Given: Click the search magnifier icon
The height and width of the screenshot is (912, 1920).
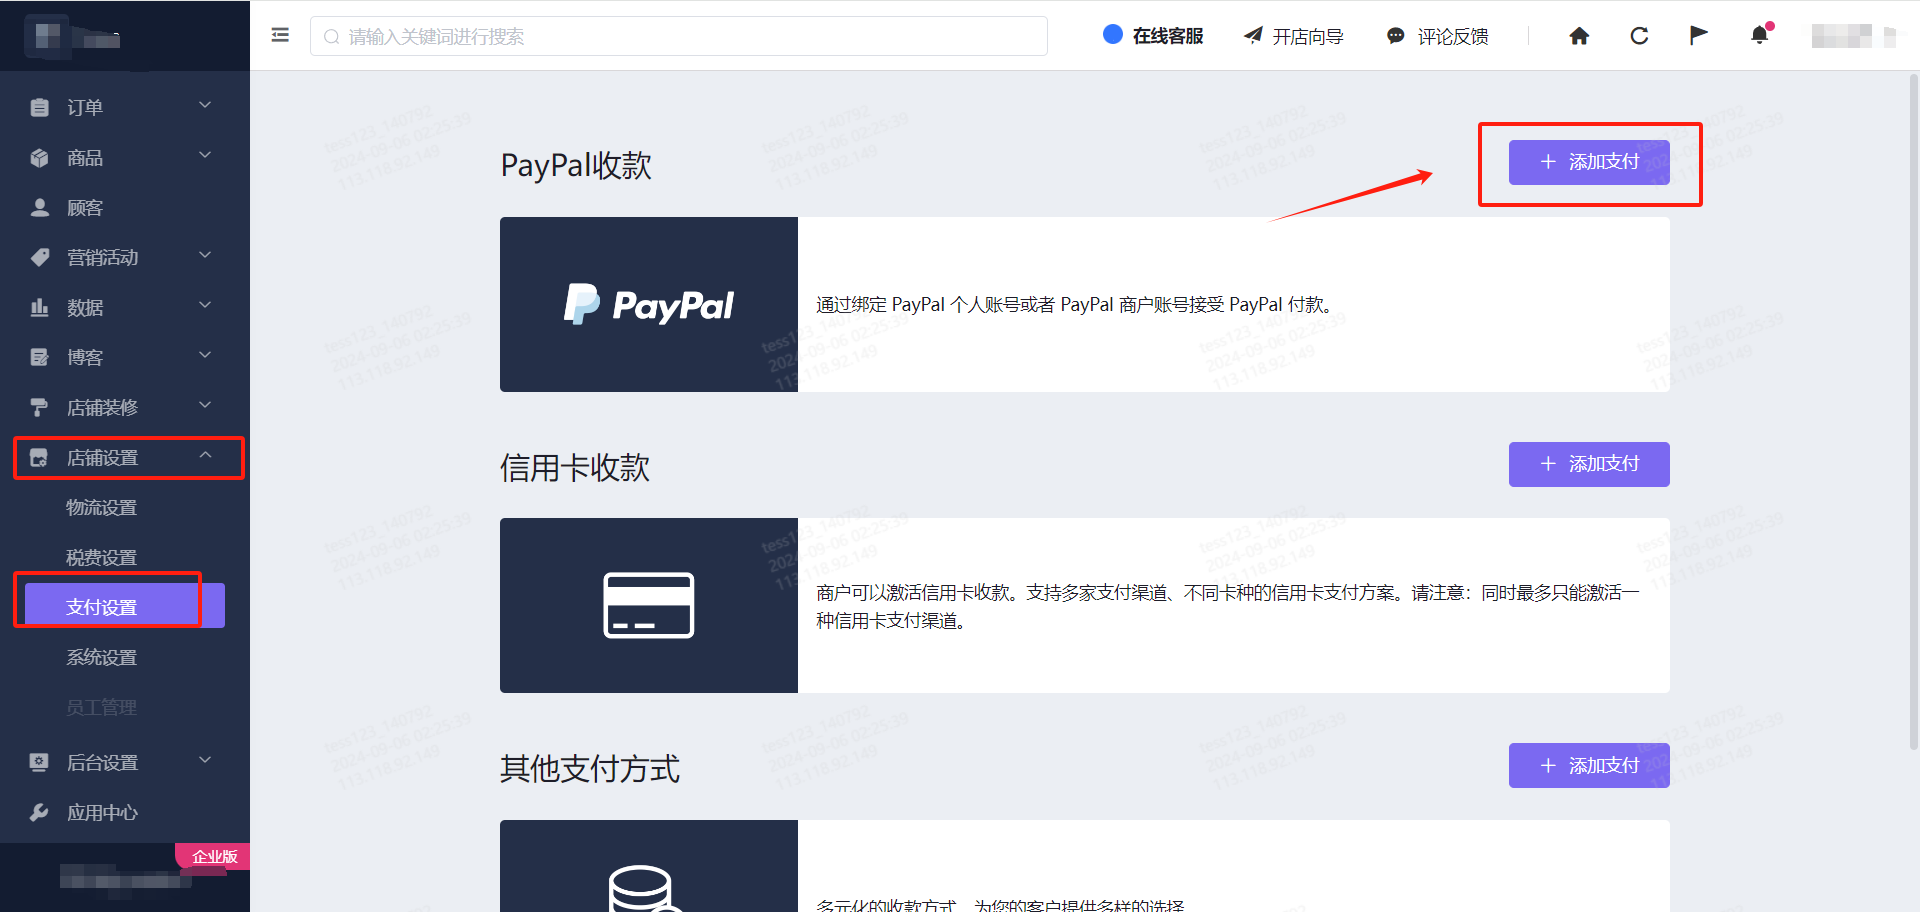Looking at the screenshot, I should coord(331,37).
